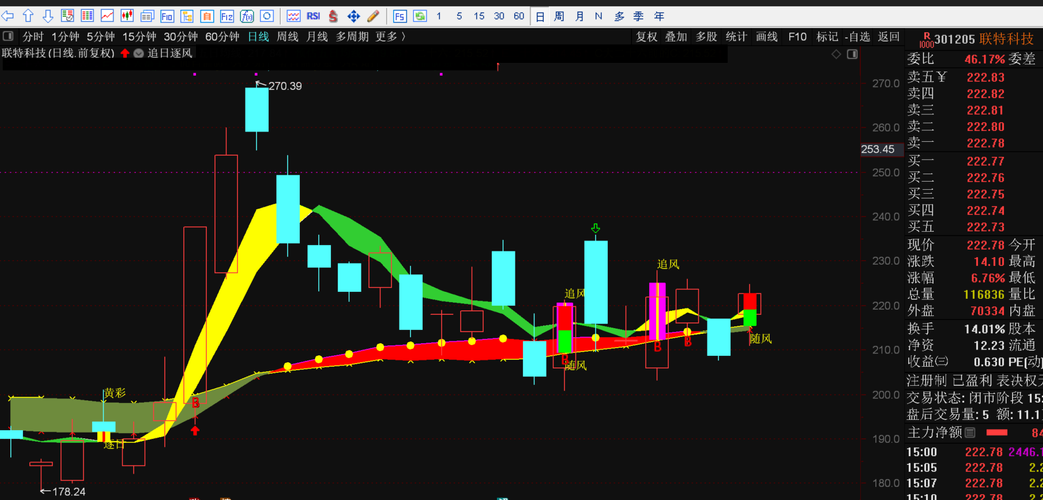Click the 叠加 overlay button
1043x500 pixels.
[x=676, y=37]
